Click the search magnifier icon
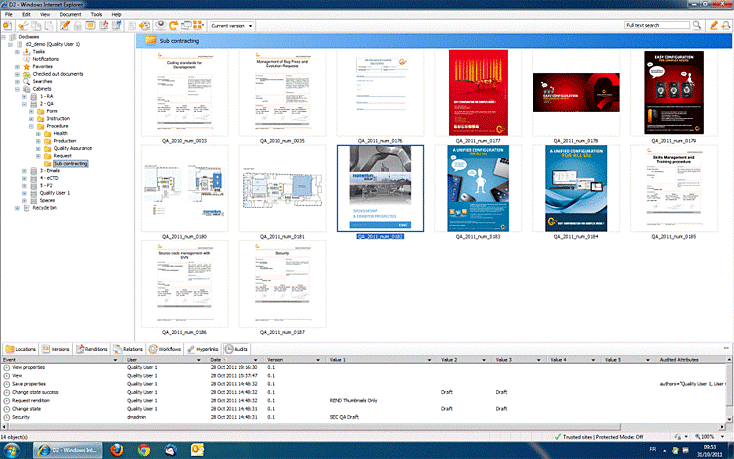734x459 pixels. (699, 24)
